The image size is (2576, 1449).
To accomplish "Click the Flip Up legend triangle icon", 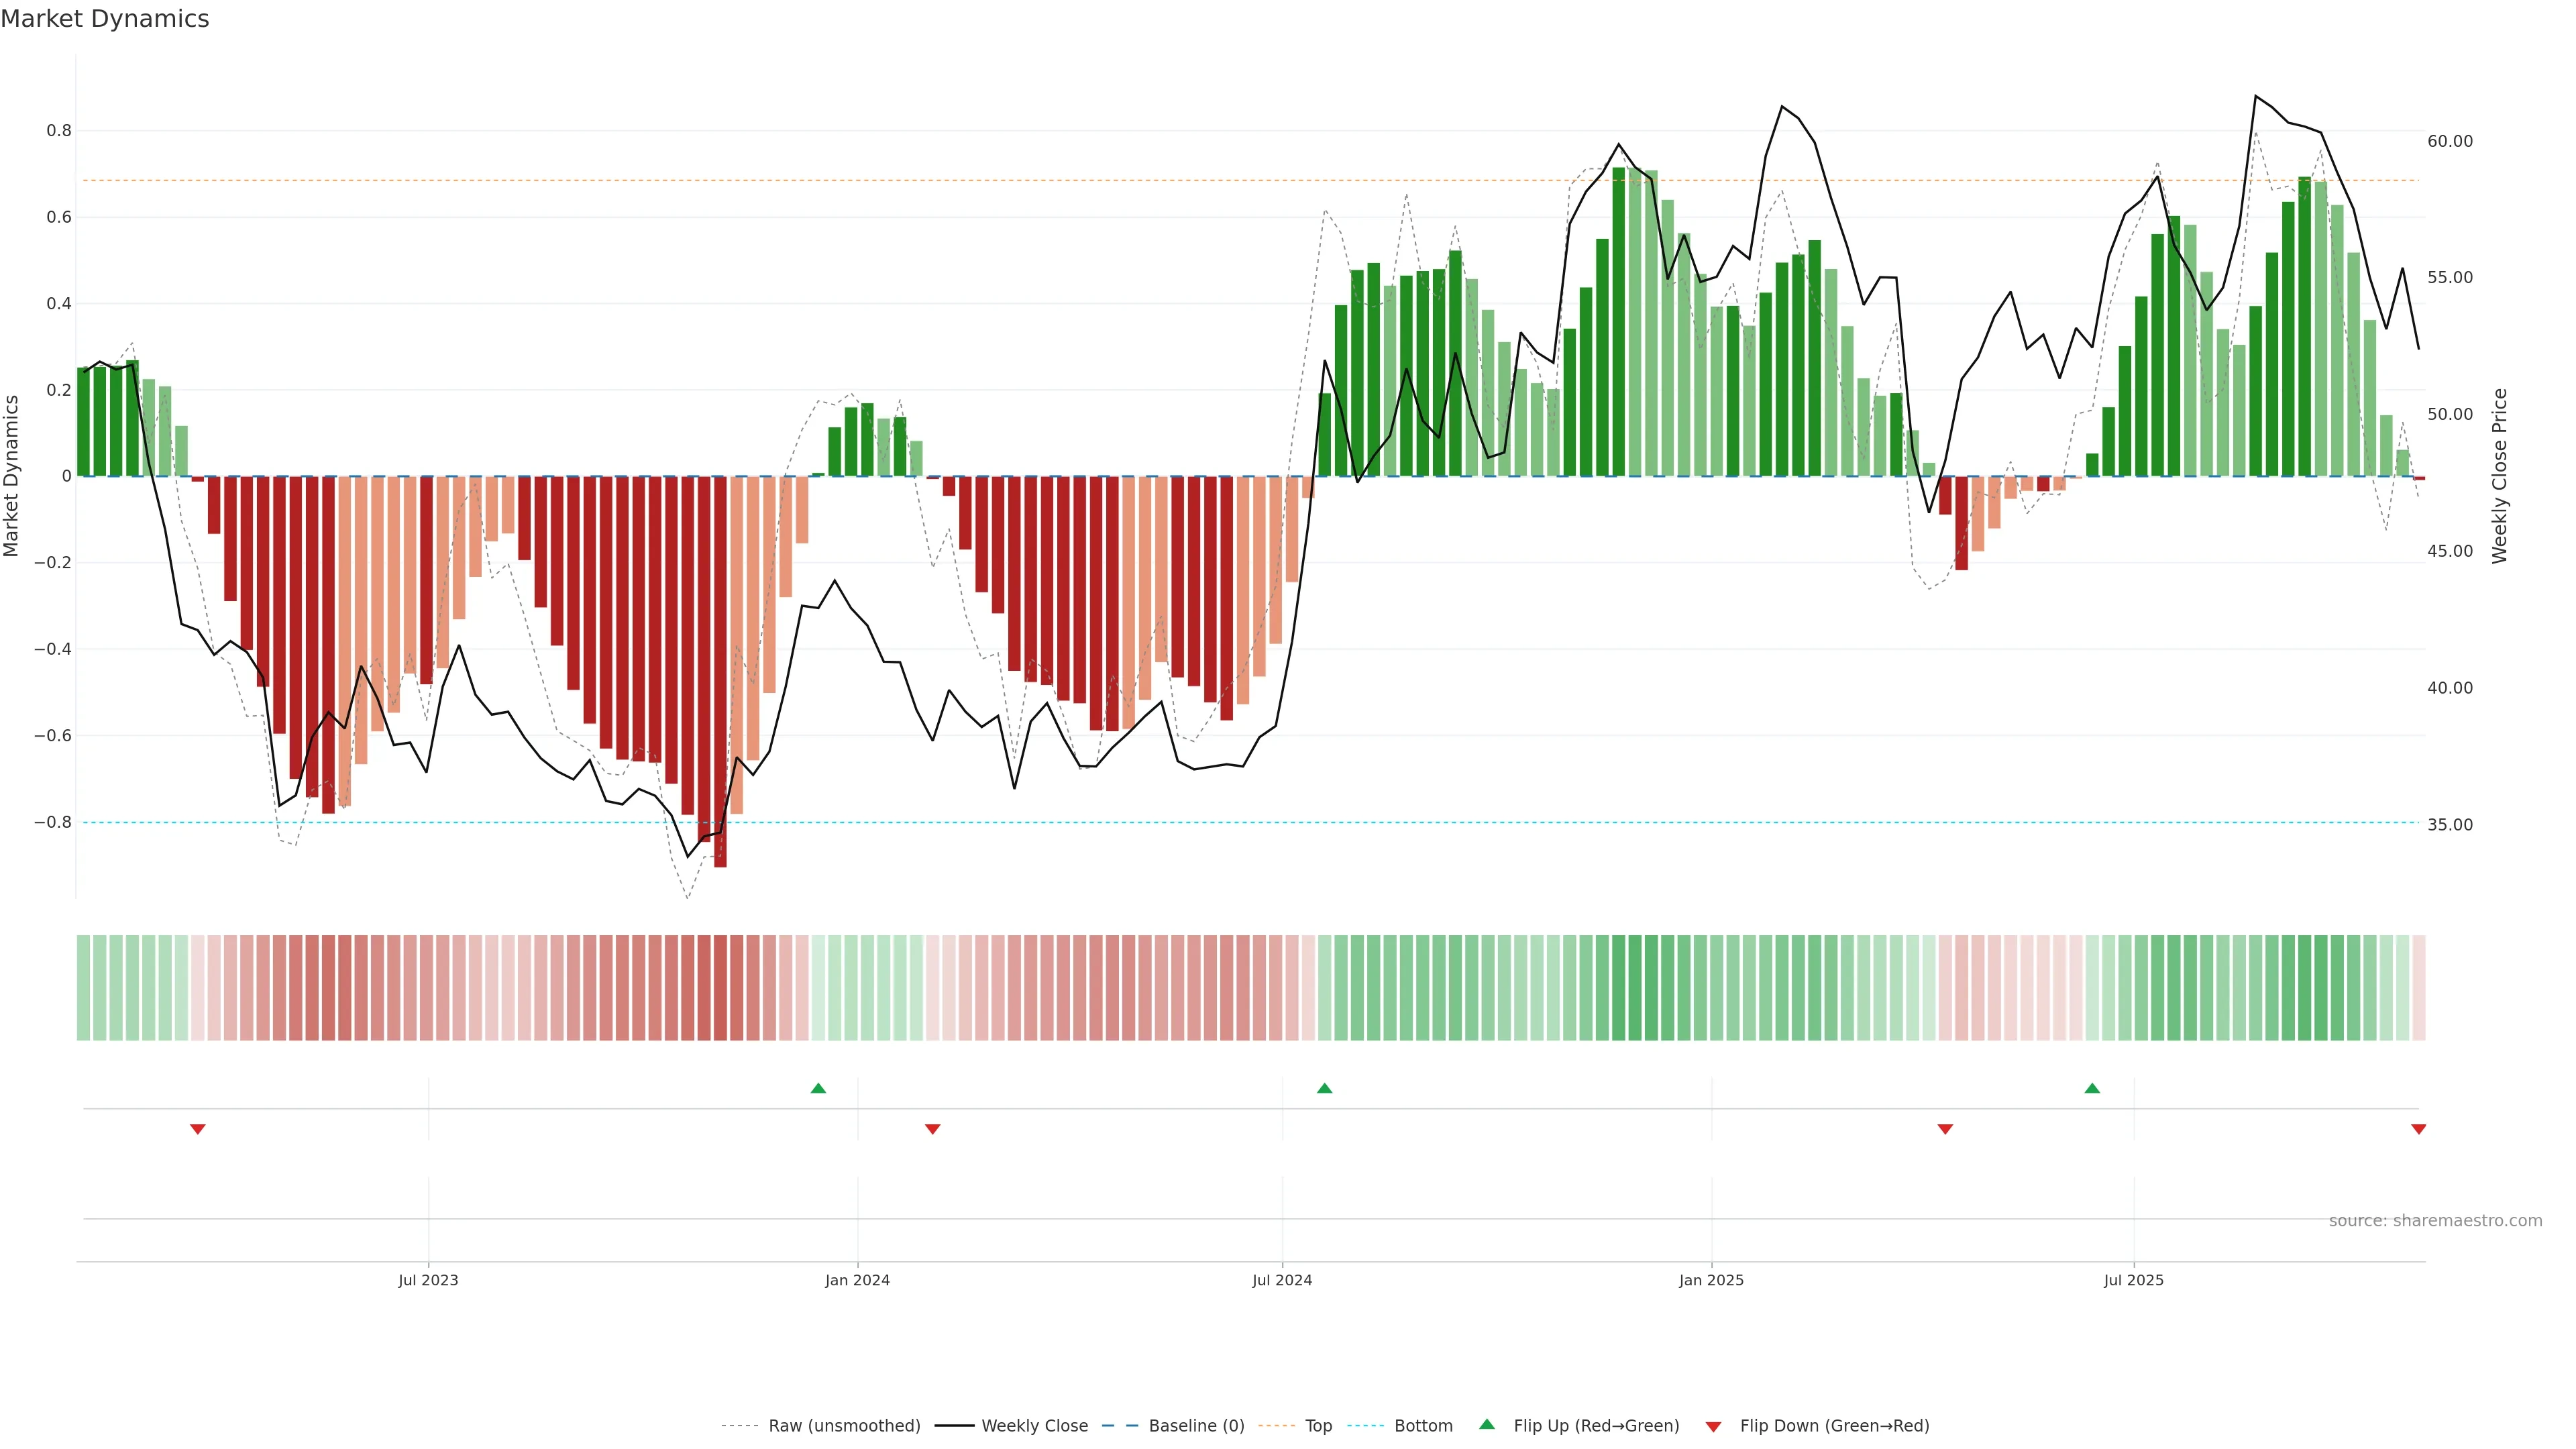I will [1487, 1424].
